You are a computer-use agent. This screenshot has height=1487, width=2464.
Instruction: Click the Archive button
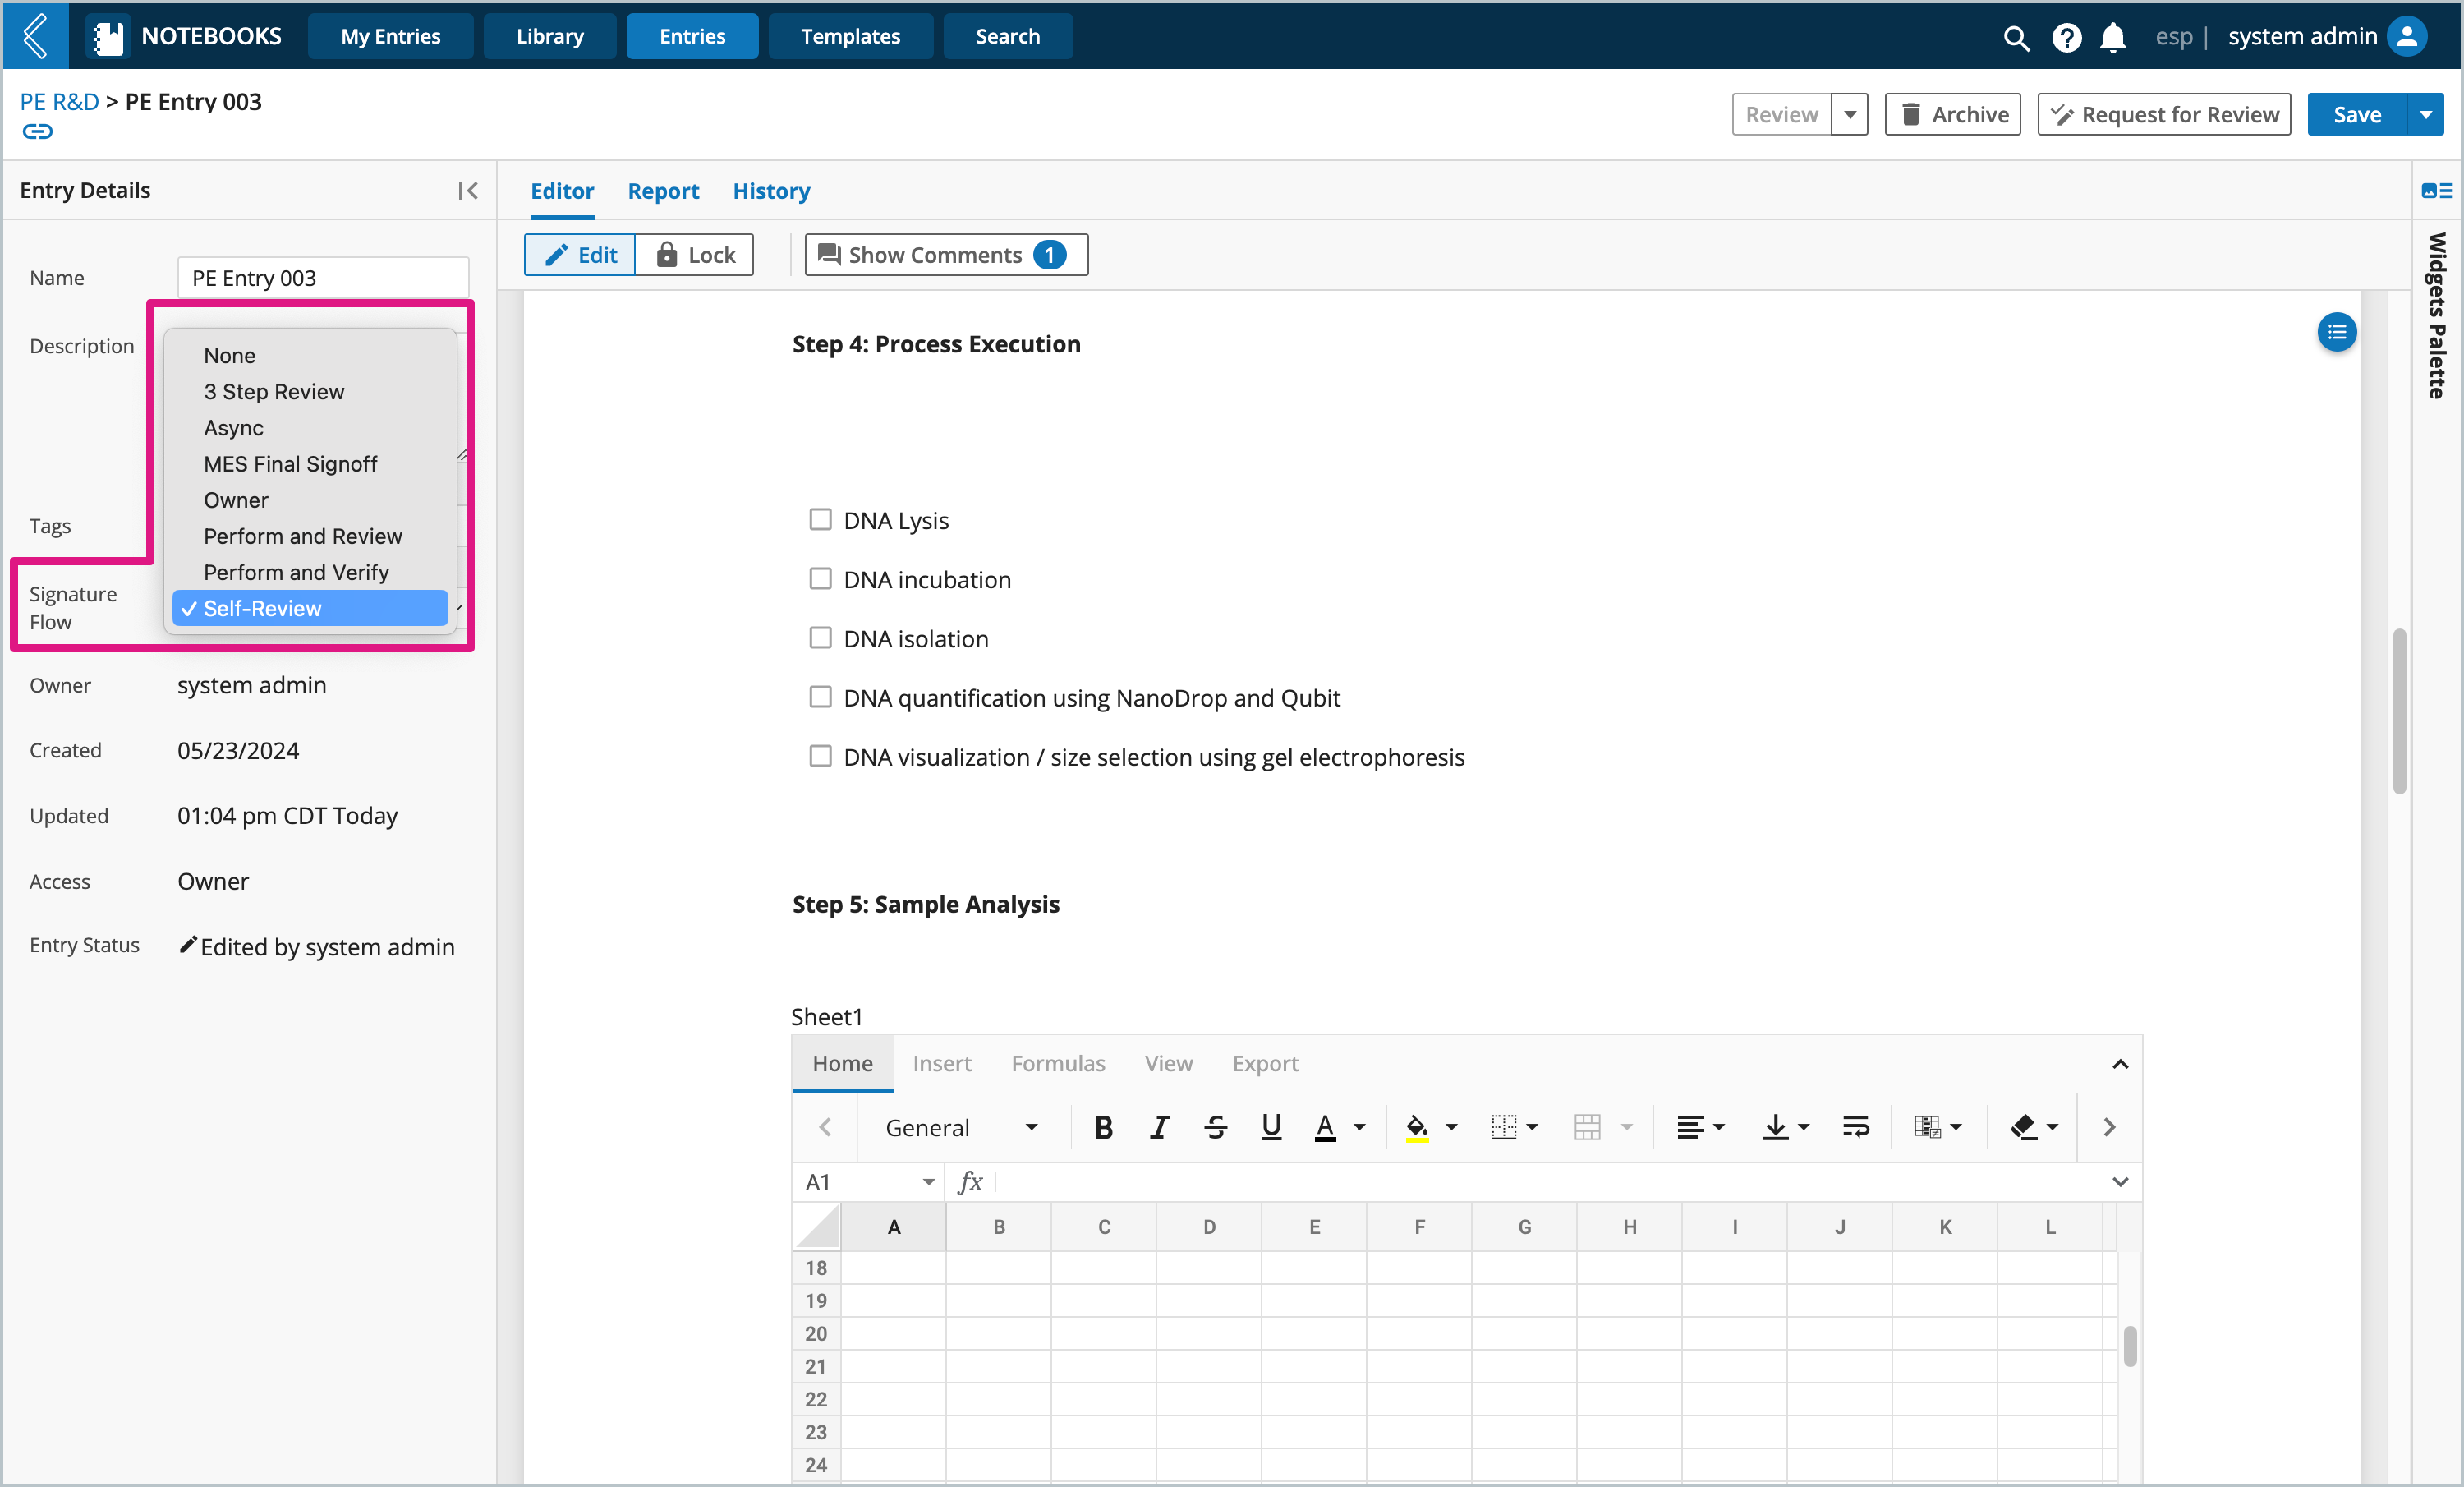[x=1952, y=114]
